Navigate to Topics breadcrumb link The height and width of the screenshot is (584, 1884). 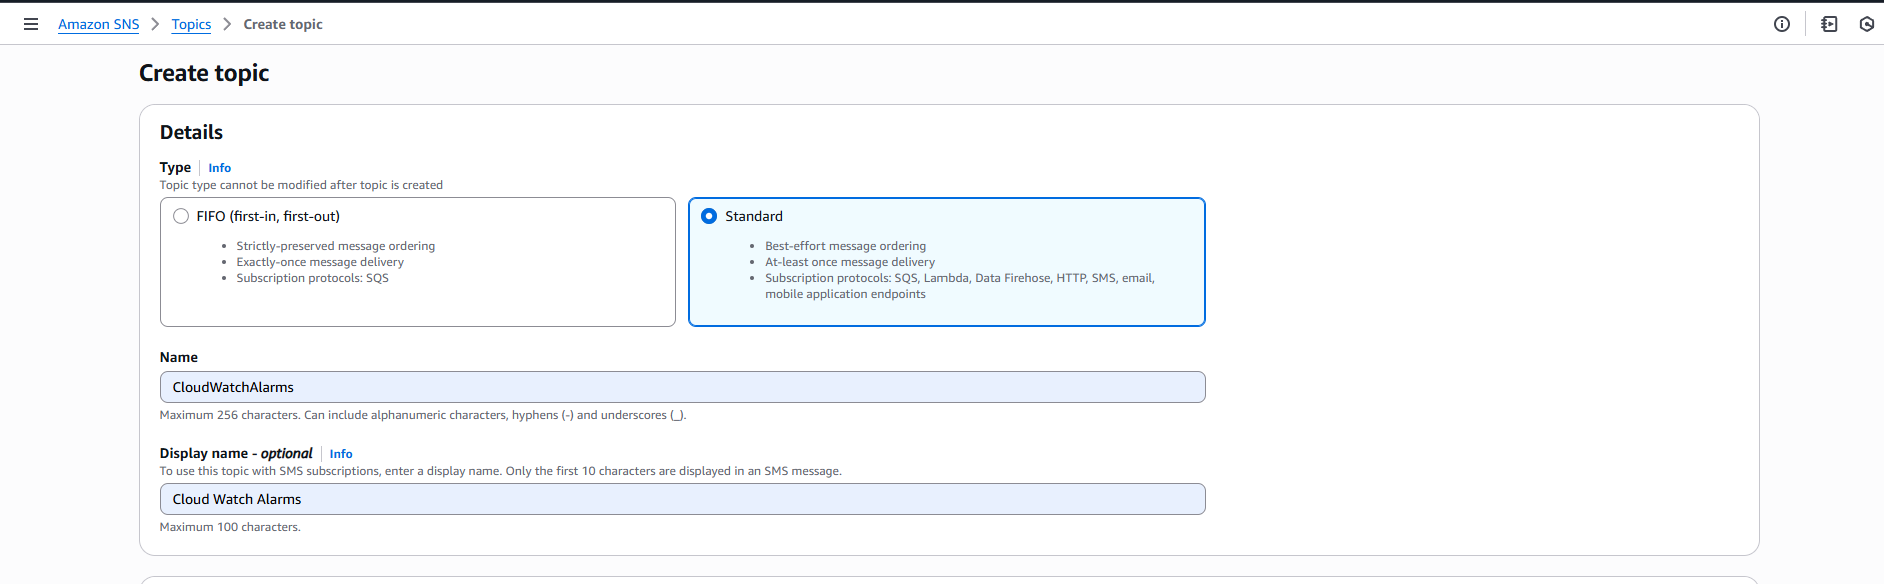point(191,24)
